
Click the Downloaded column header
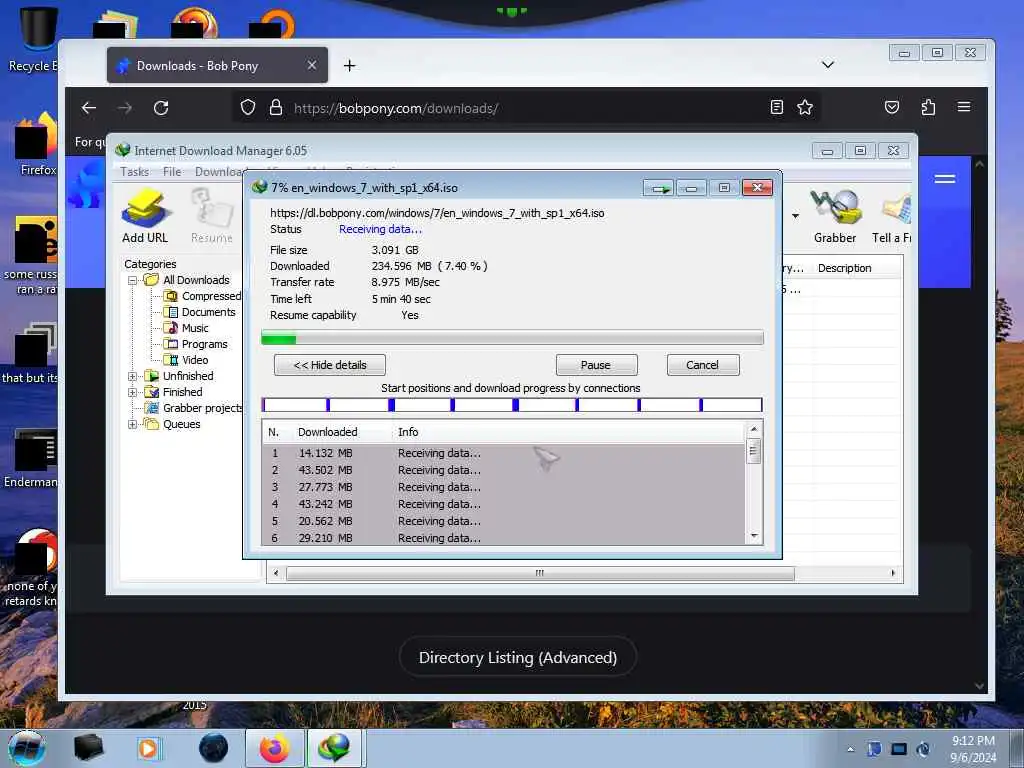click(x=327, y=432)
